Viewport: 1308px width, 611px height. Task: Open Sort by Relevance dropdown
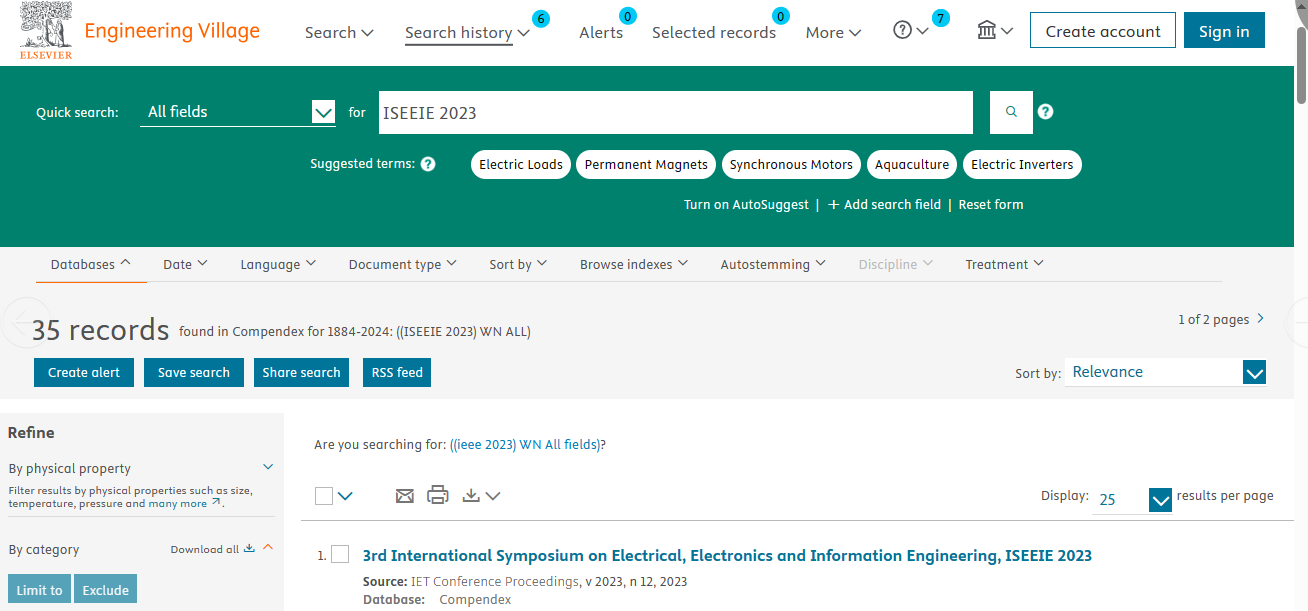tap(1166, 372)
